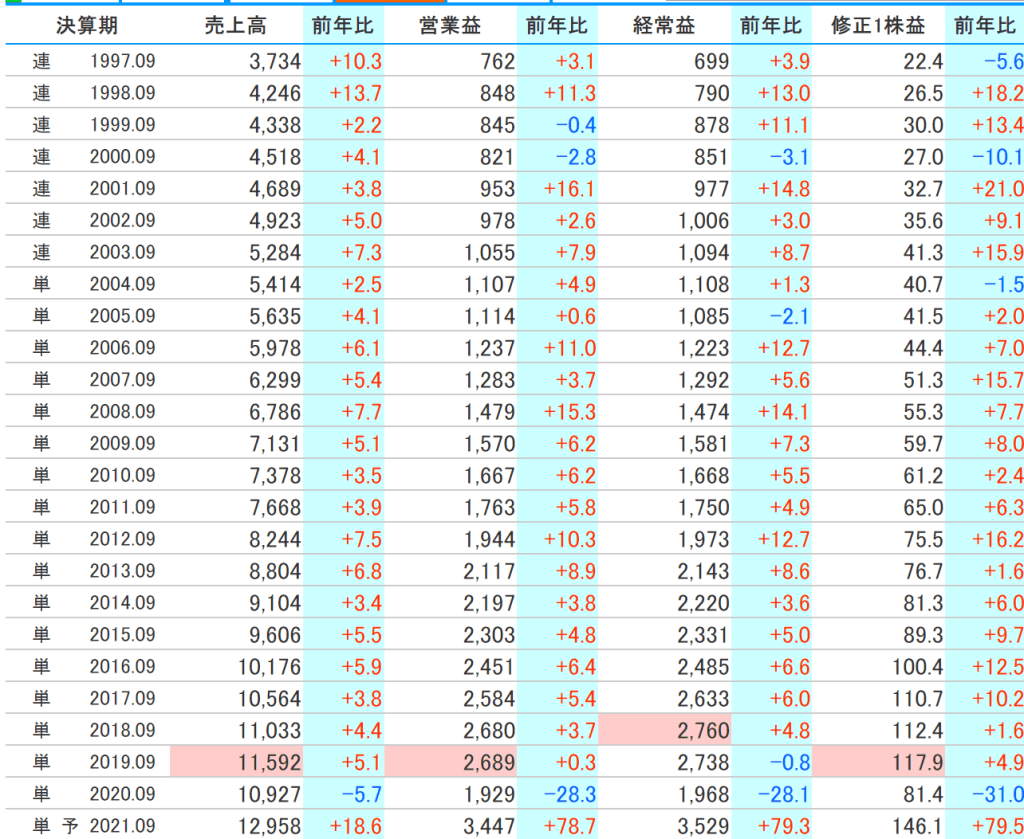1024x839 pixels.
Task: Select the 営業益 column header
Action: tap(451, 27)
